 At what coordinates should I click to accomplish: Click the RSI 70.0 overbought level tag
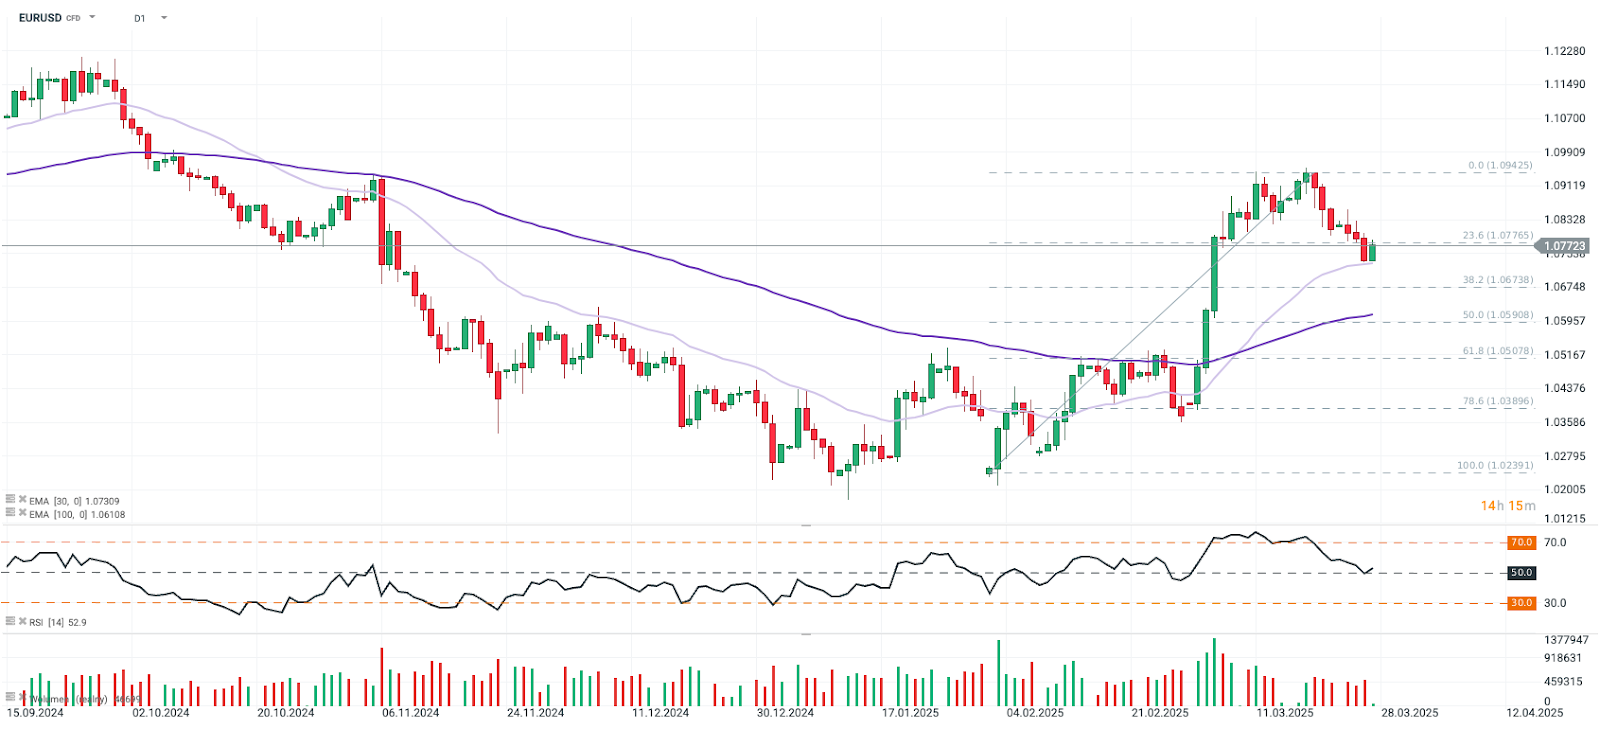pos(1521,542)
